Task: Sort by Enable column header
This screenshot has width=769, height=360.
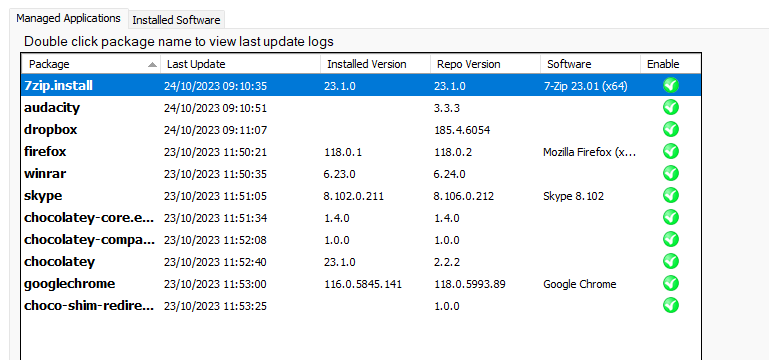Action: click(x=670, y=64)
